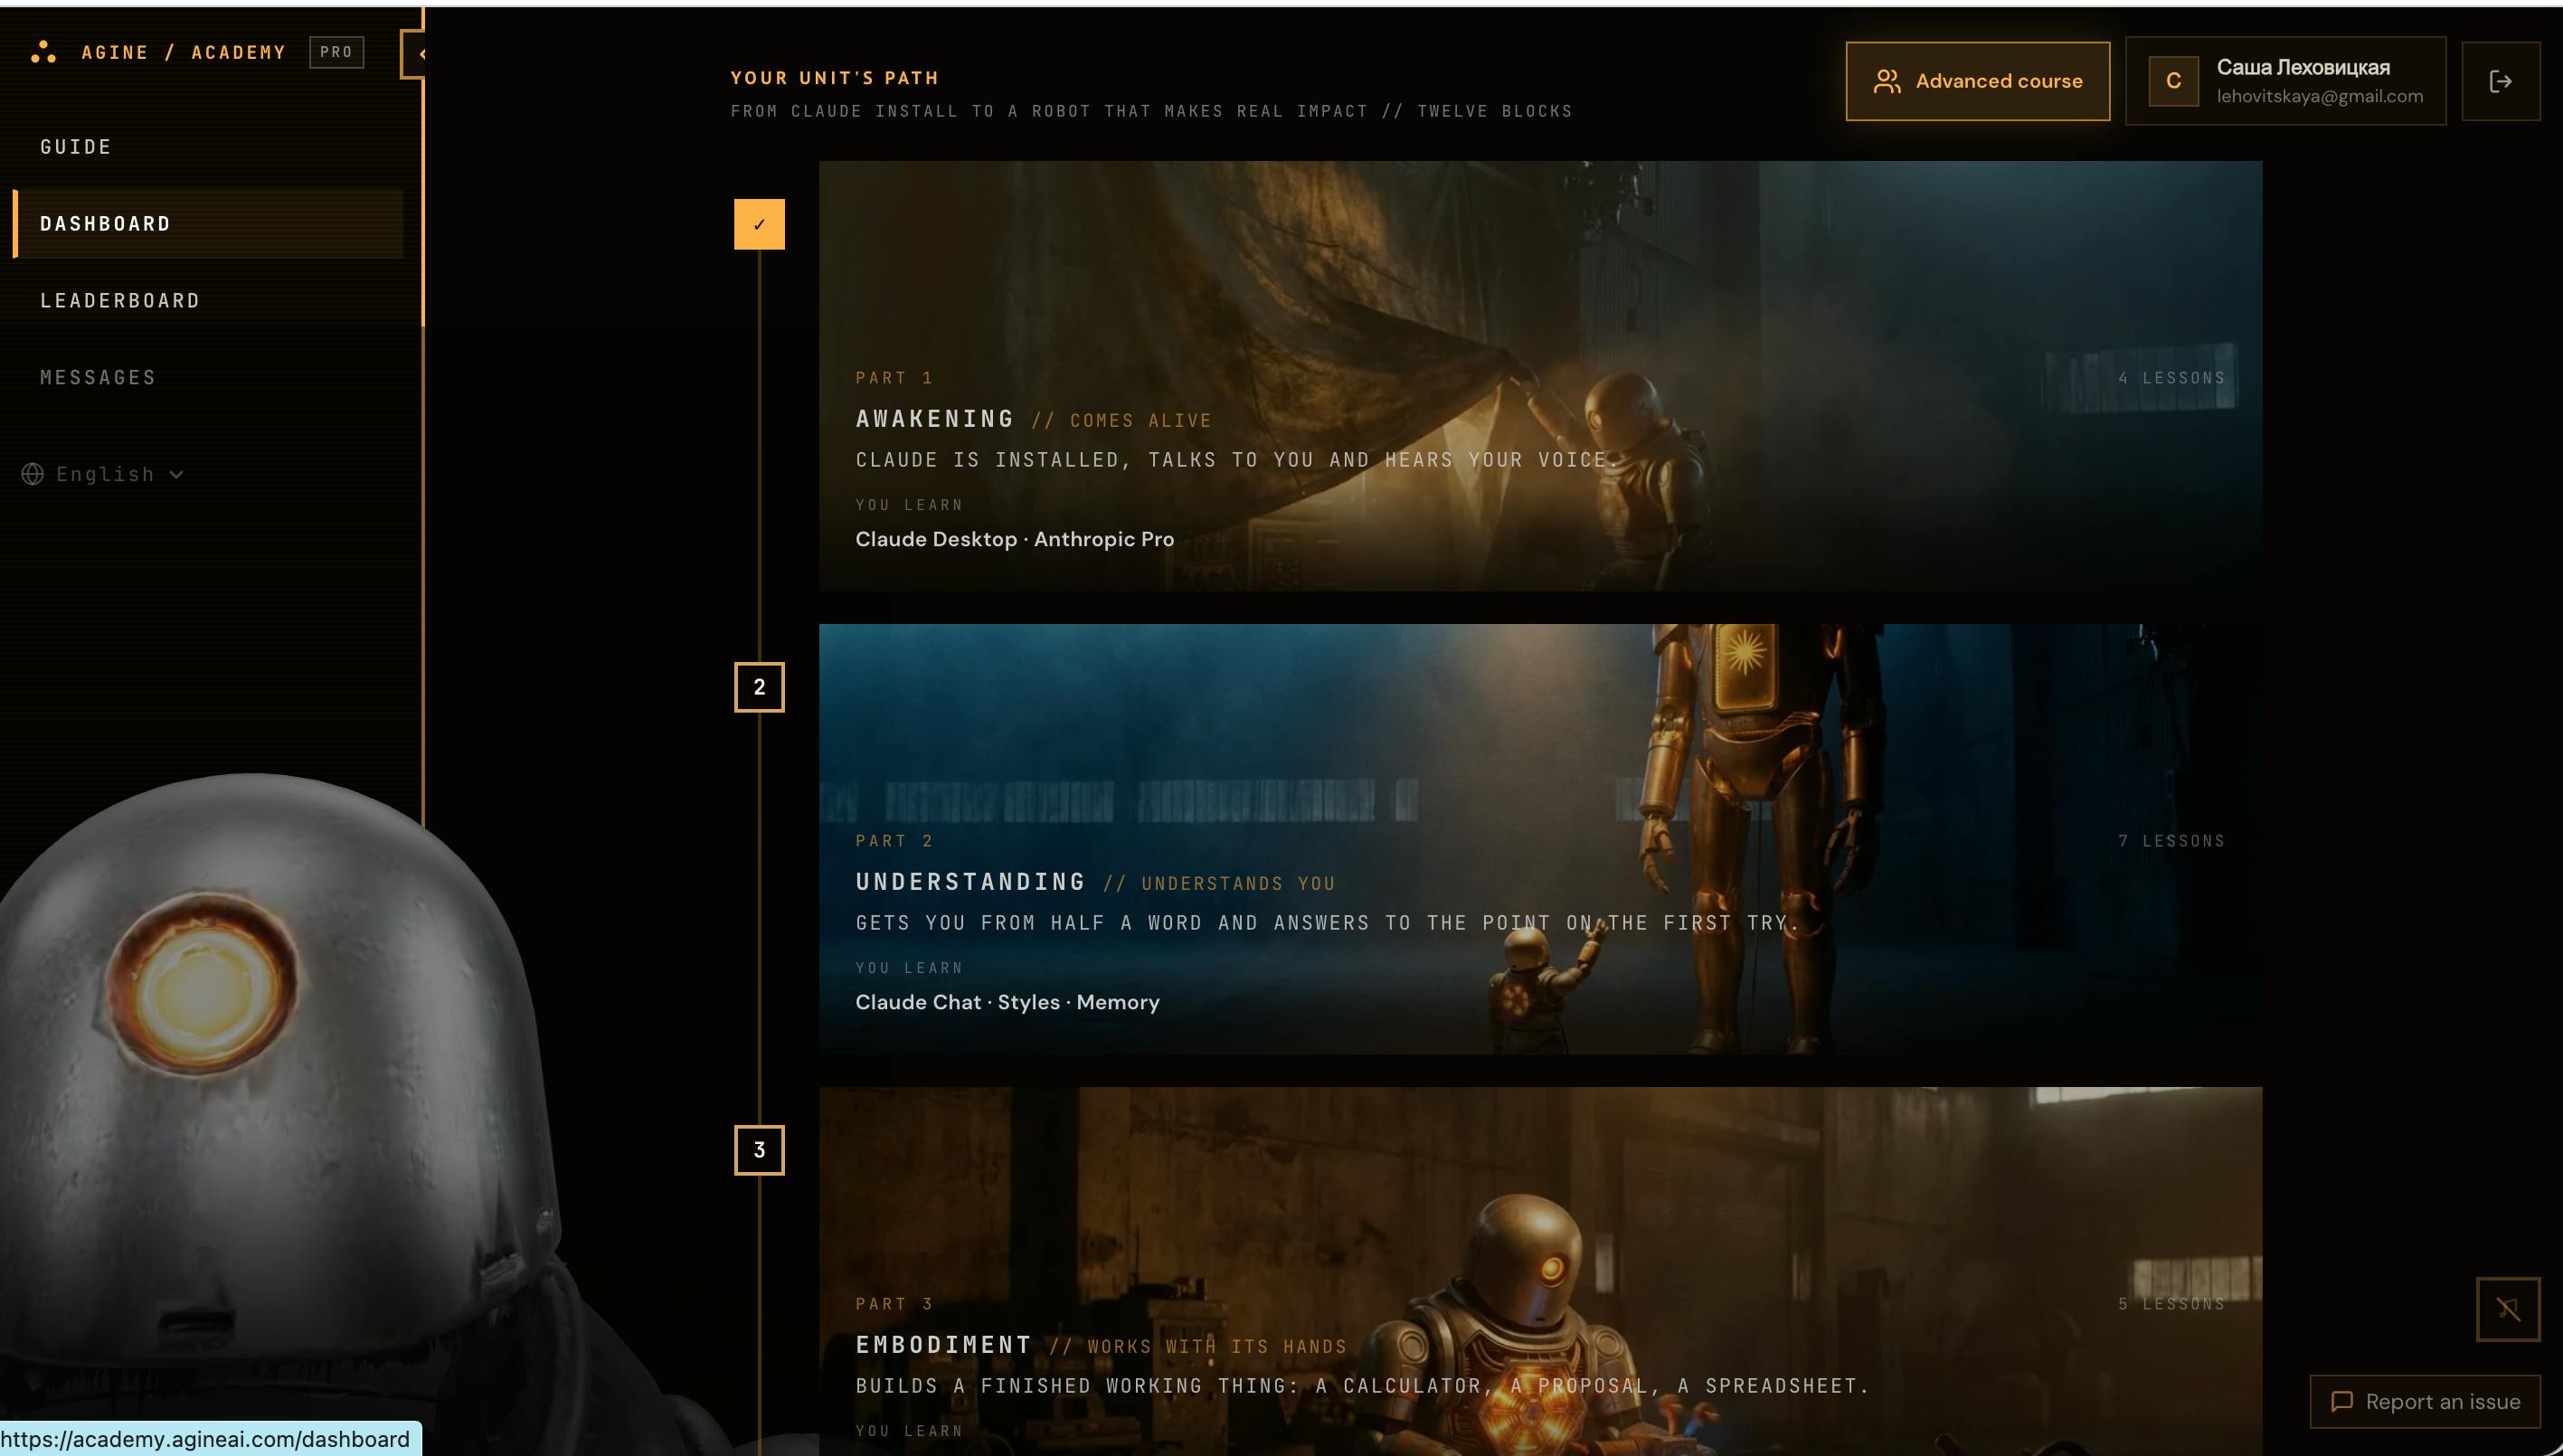Click the chat bubble icon in Report an issue
The width and height of the screenshot is (2563, 1456).
click(2341, 1402)
